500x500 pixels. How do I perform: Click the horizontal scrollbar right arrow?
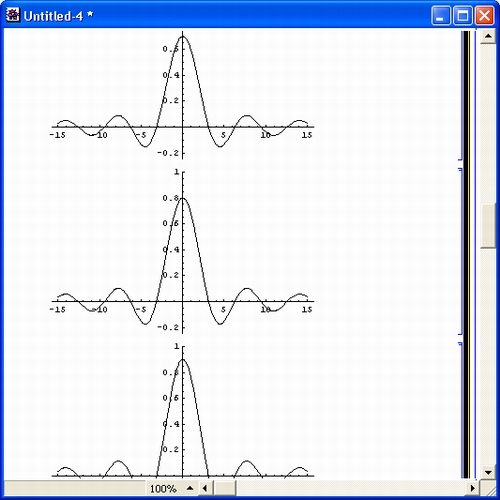point(473,488)
